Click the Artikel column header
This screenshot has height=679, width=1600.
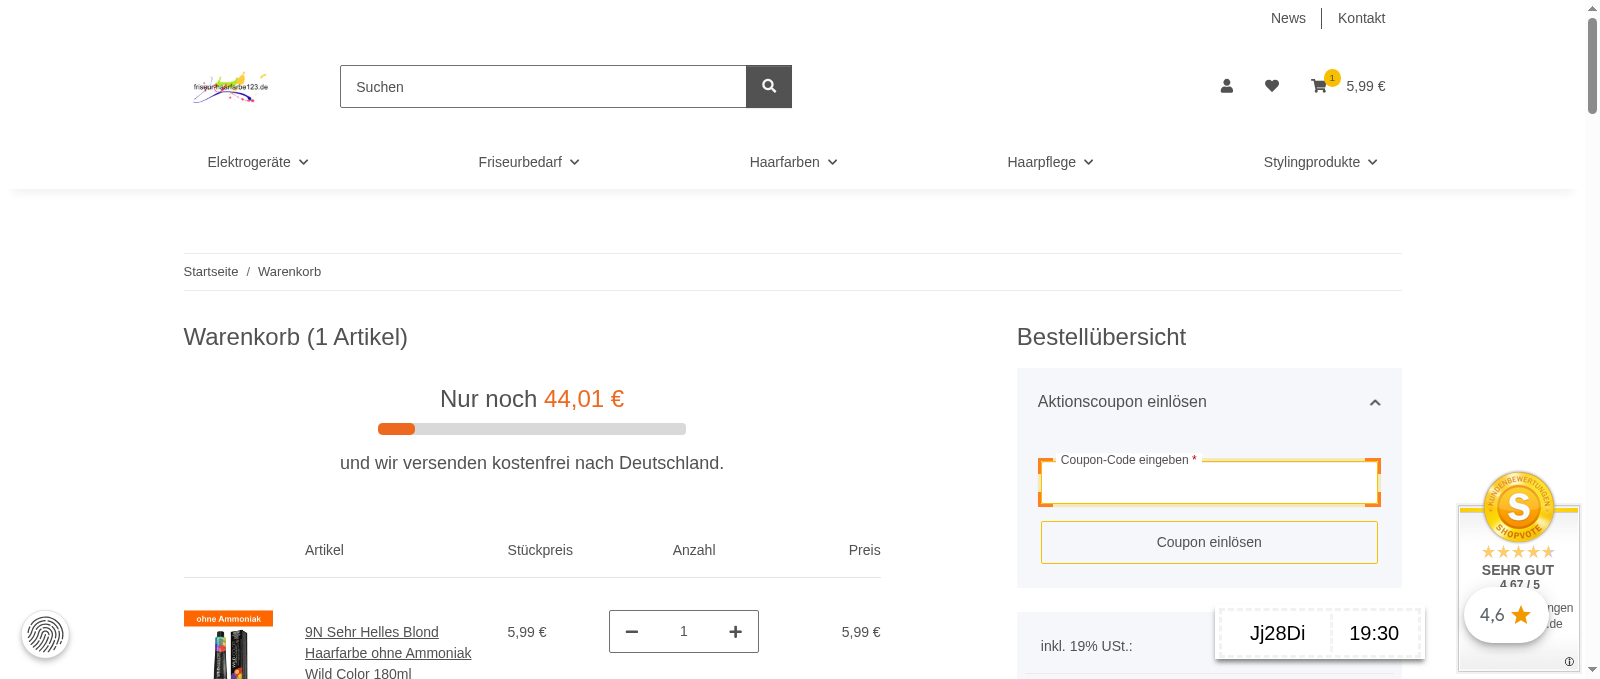point(324,550)
